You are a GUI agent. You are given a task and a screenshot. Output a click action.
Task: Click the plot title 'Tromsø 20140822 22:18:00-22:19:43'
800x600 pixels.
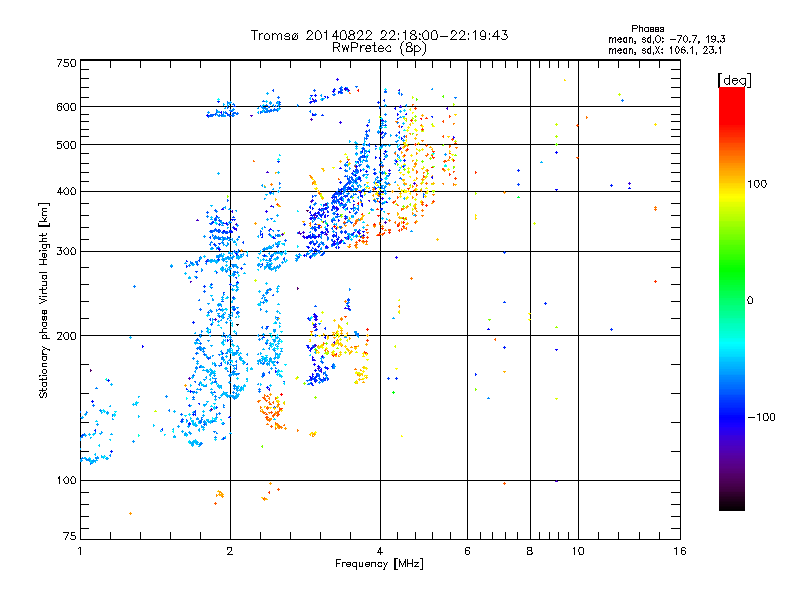tap(379, 35)
